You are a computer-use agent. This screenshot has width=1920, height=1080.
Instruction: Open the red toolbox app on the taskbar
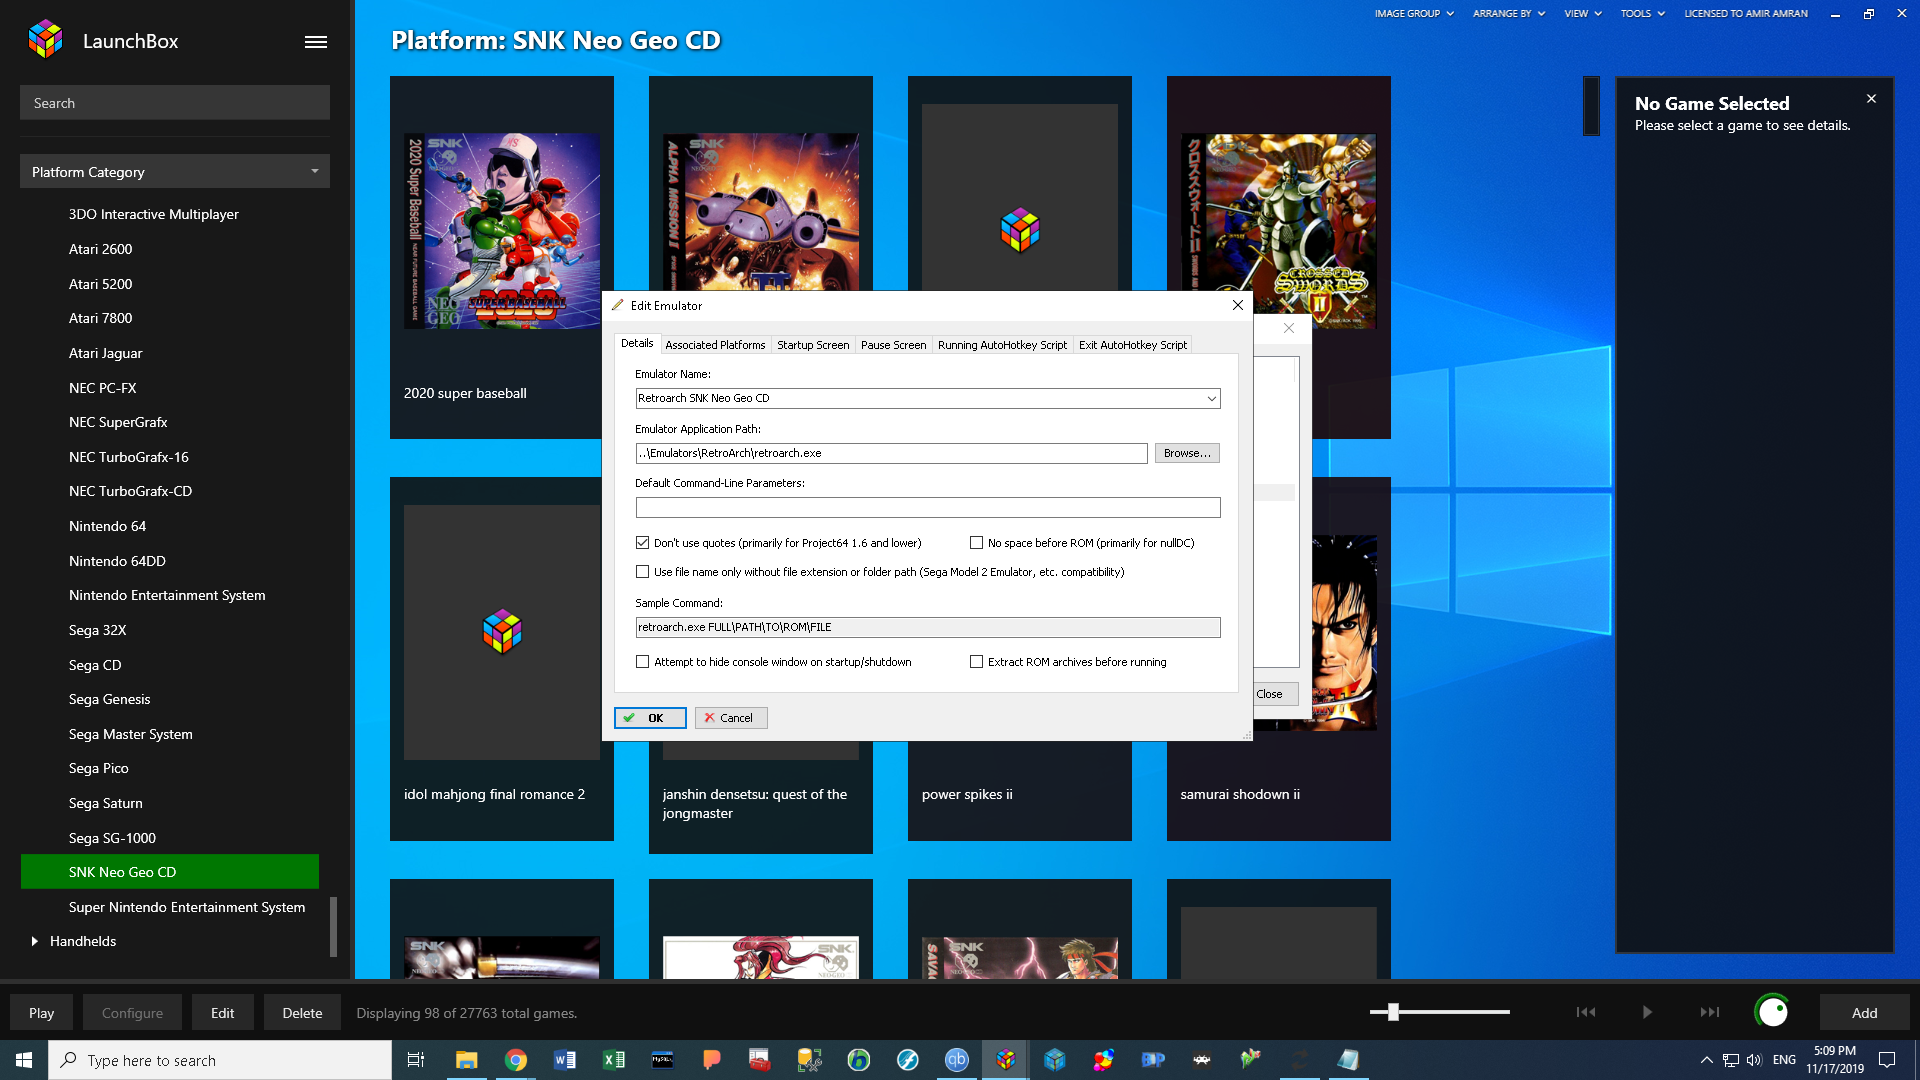(x=760, y=1060)
